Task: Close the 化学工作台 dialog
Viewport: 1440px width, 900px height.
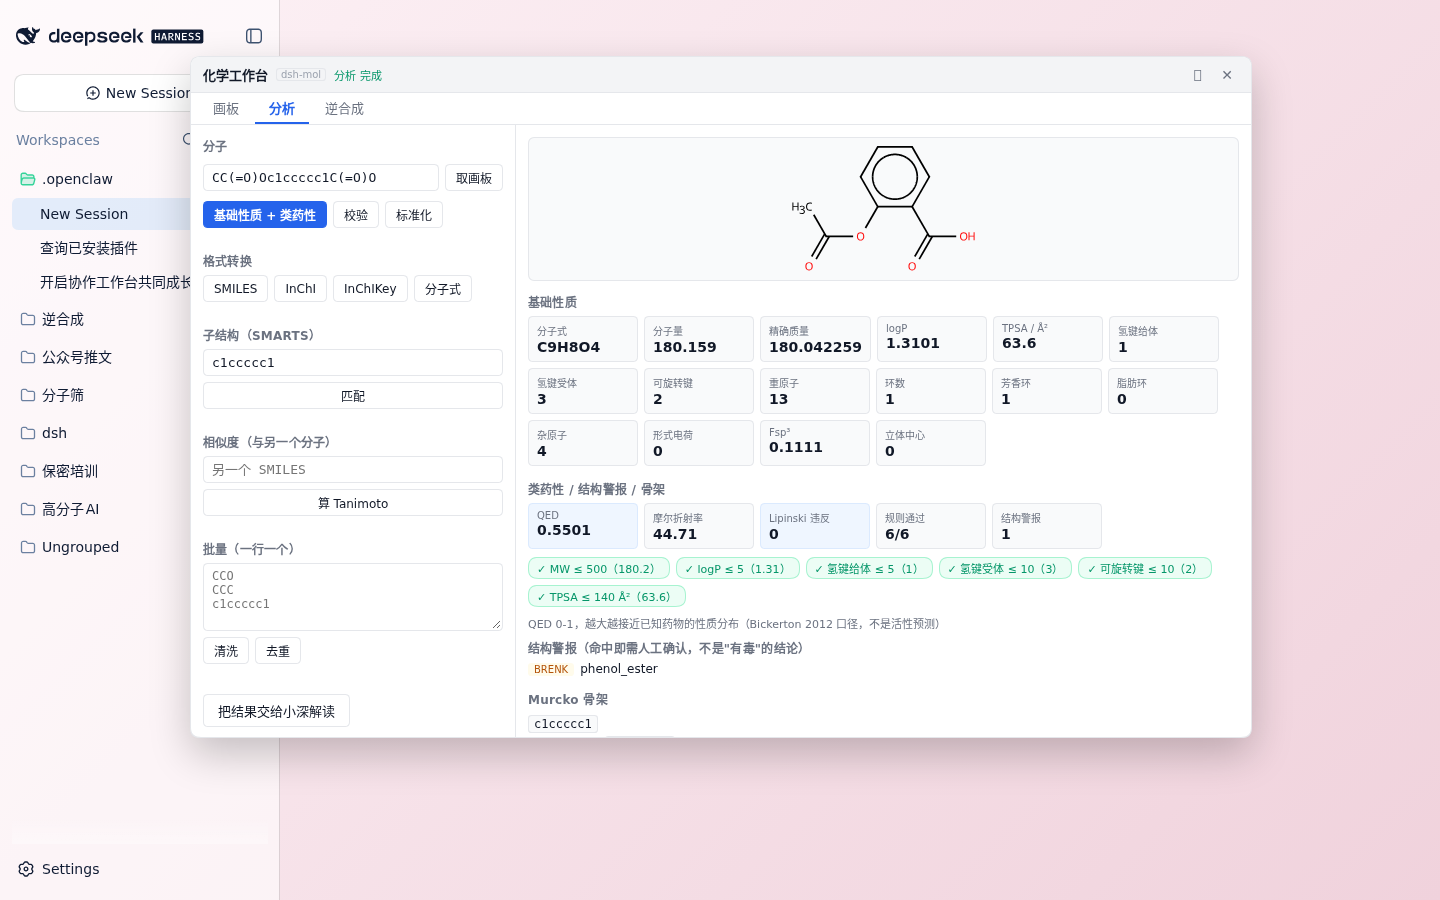Action: [x=1227, y=75]
